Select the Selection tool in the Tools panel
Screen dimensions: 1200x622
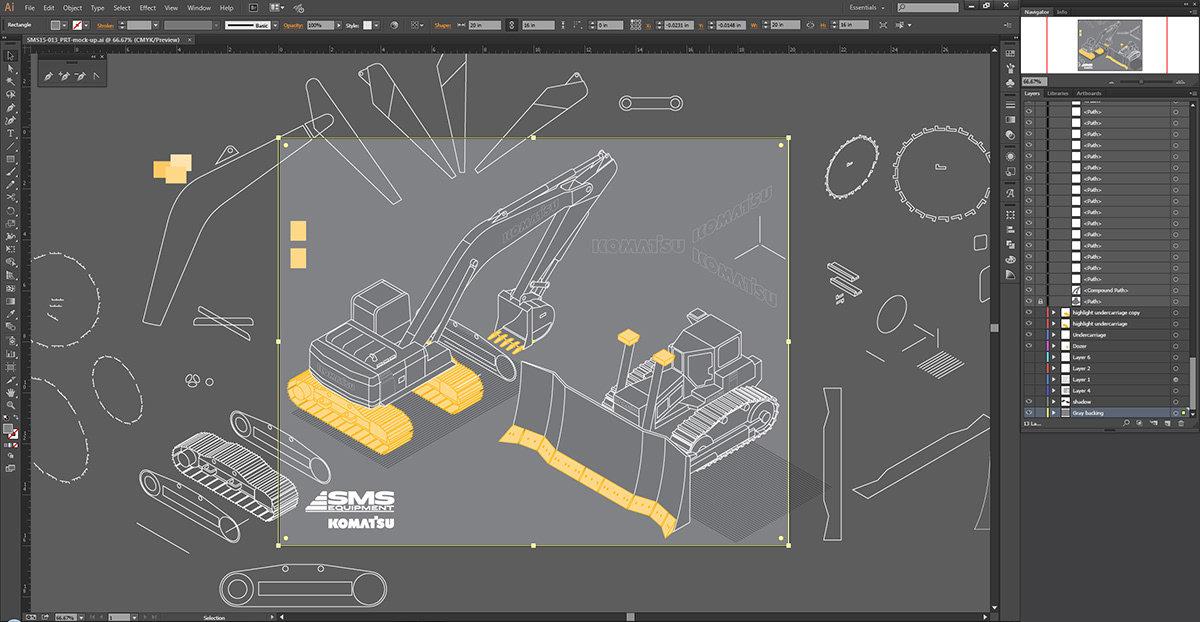(x=11, y=55)
